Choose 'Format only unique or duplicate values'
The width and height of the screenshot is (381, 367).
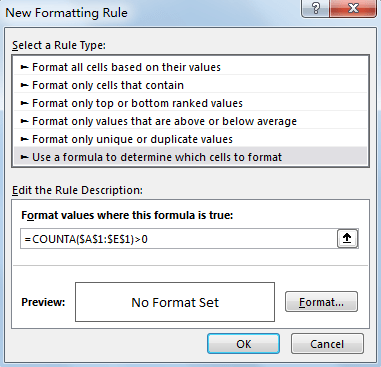pos(190,139)
